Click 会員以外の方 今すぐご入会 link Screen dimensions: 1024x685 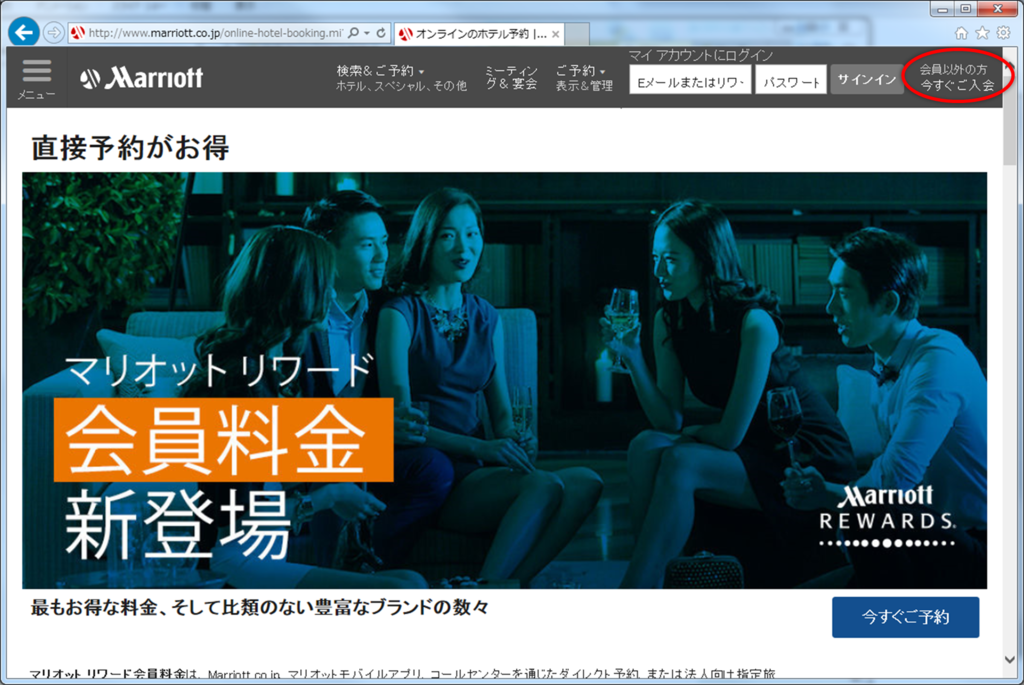957,77
